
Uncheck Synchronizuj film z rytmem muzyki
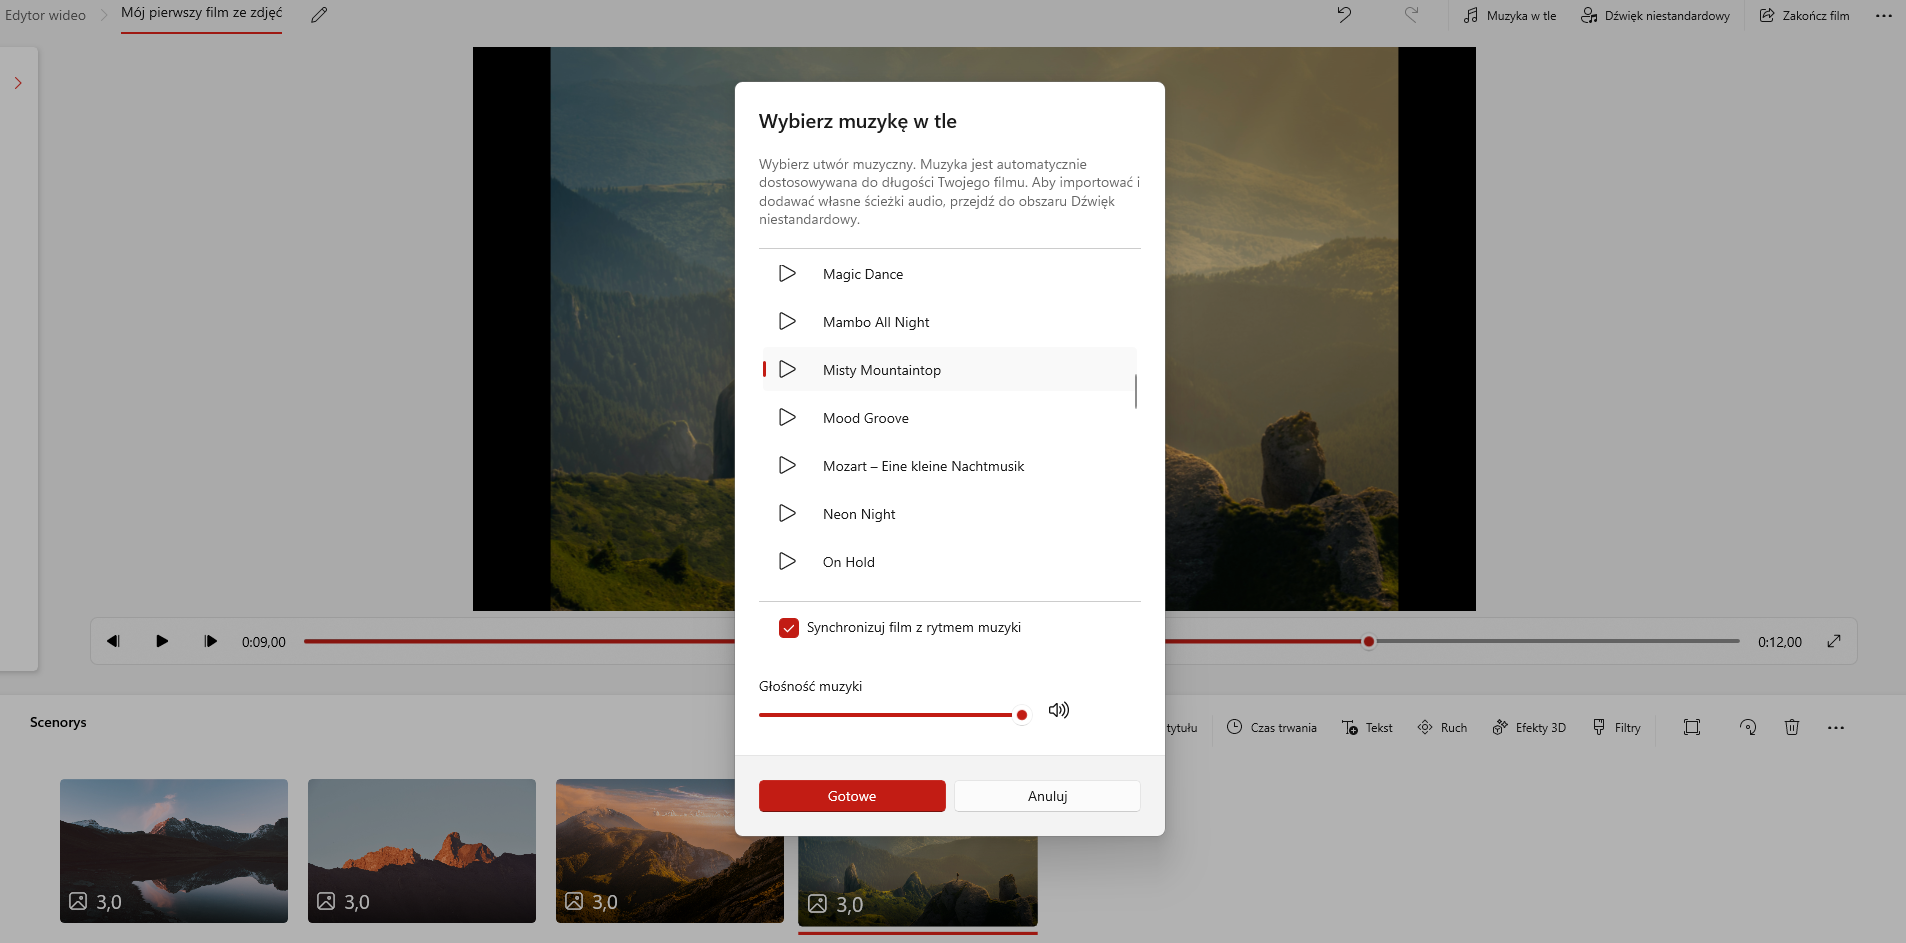[789, 628]
